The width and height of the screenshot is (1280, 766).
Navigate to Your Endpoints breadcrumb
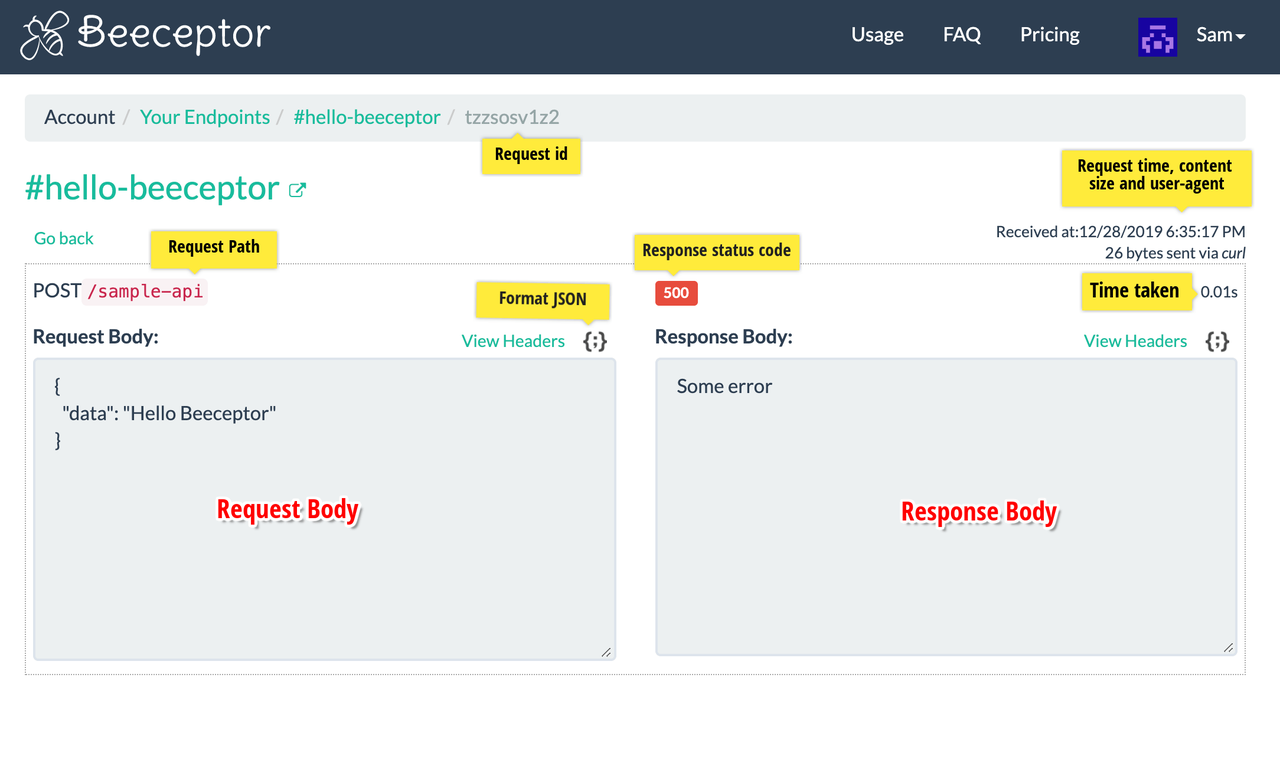coord(205,117)
